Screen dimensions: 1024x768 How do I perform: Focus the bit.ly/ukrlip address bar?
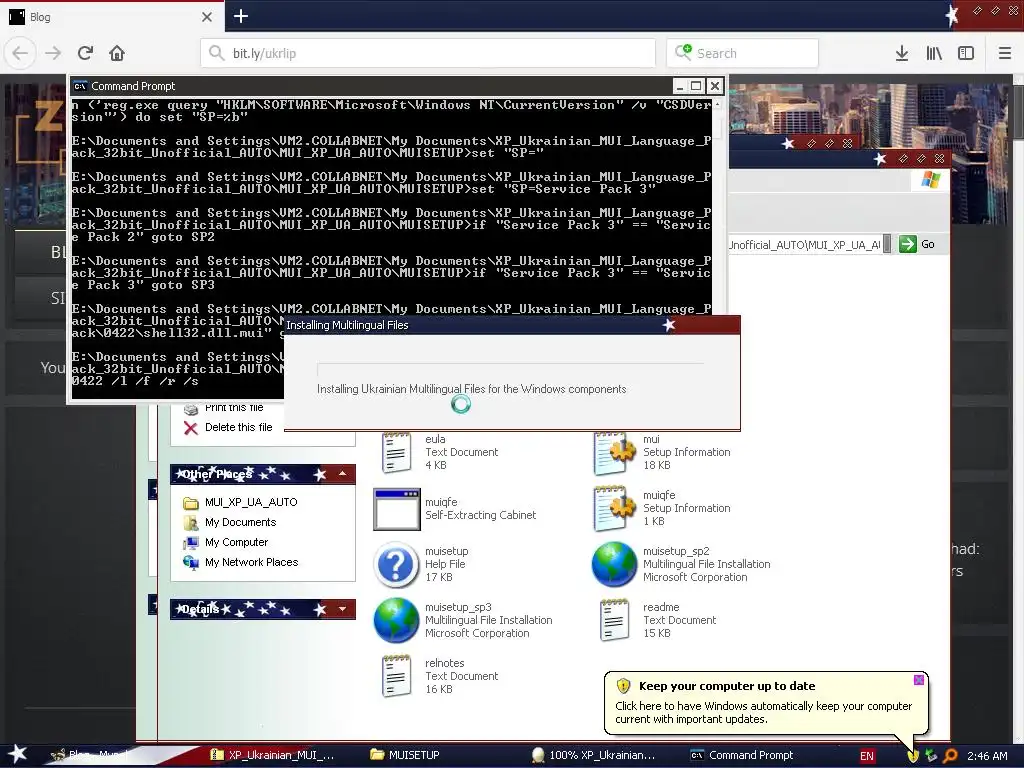[x=428, y=53]
